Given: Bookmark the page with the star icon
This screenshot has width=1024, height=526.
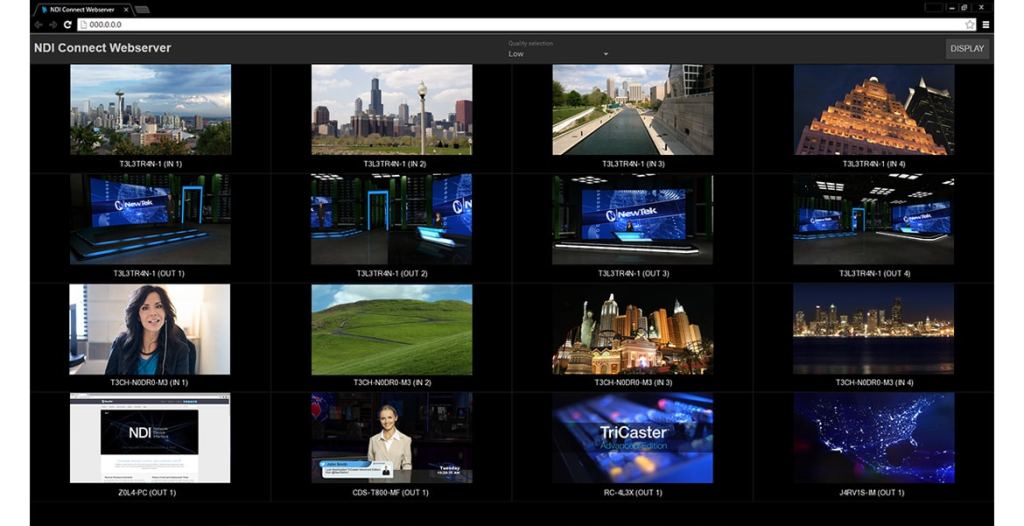Looking at the screenshot, I should tap(969, 24).
